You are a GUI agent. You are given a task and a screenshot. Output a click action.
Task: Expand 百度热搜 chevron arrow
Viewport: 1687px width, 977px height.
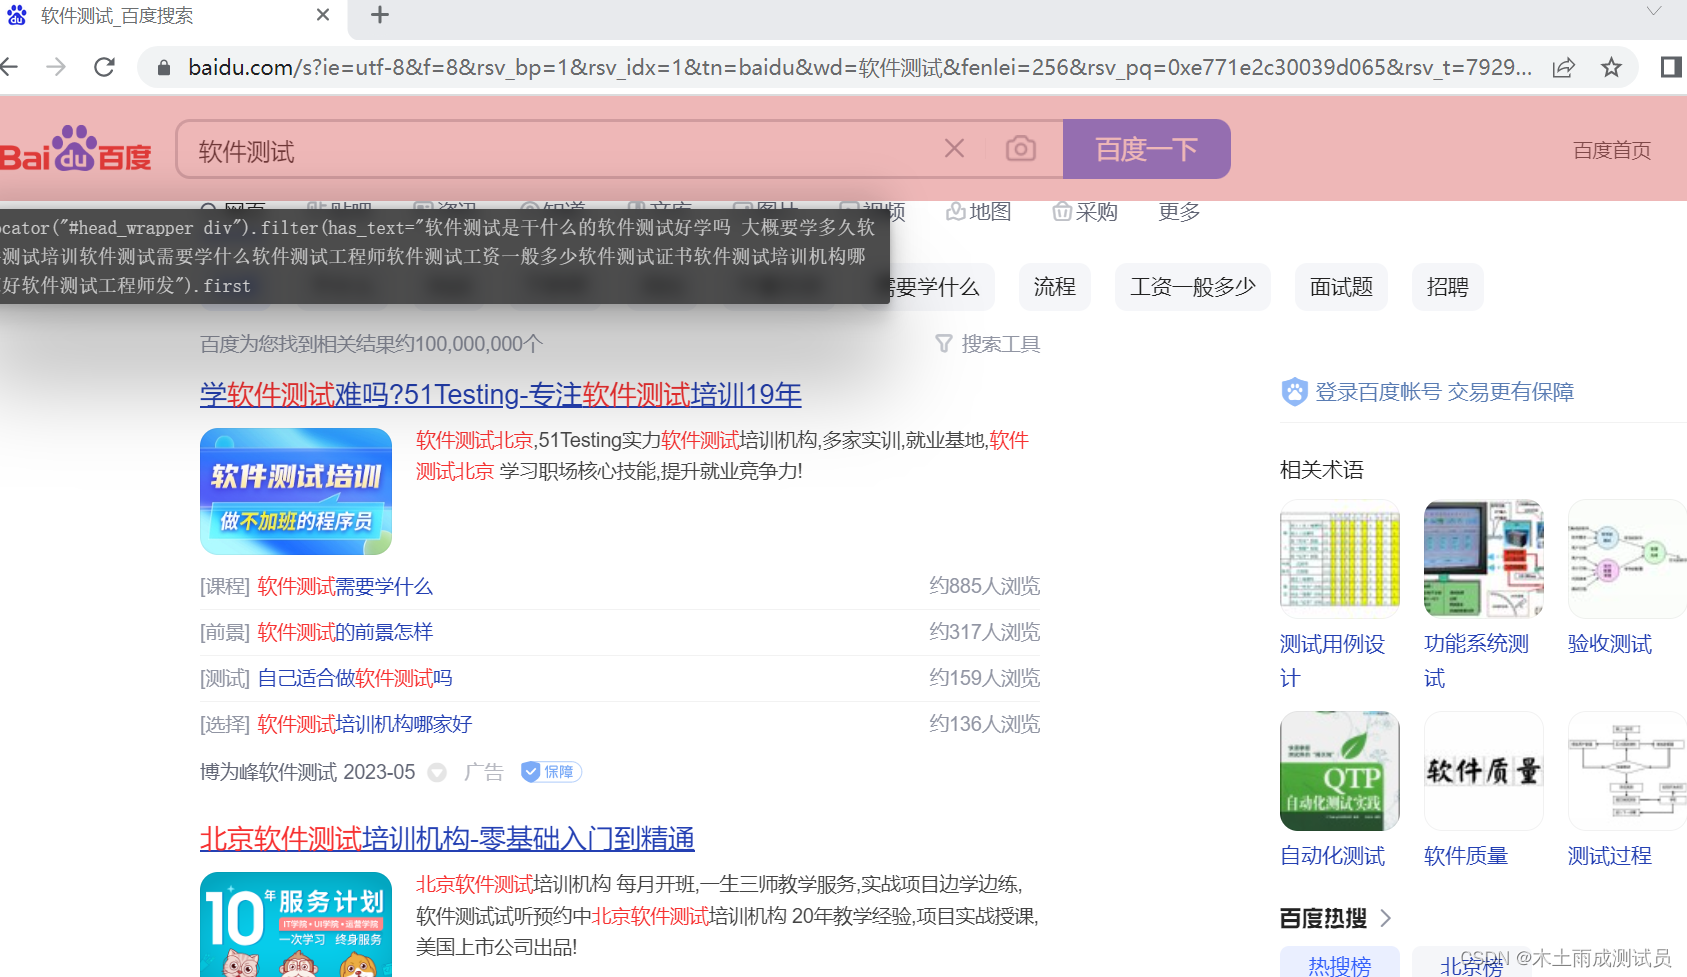[1386, 918]
